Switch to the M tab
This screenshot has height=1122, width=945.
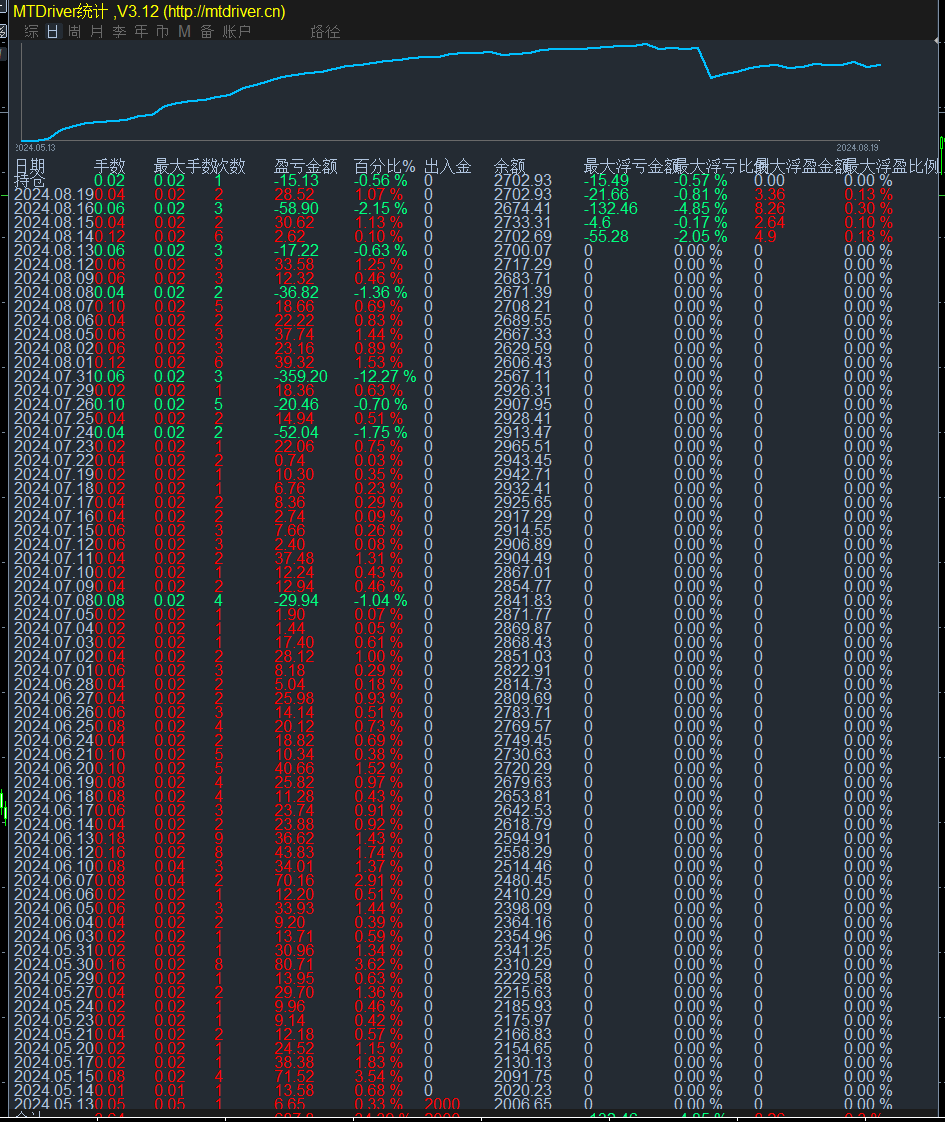pos(185,31)
